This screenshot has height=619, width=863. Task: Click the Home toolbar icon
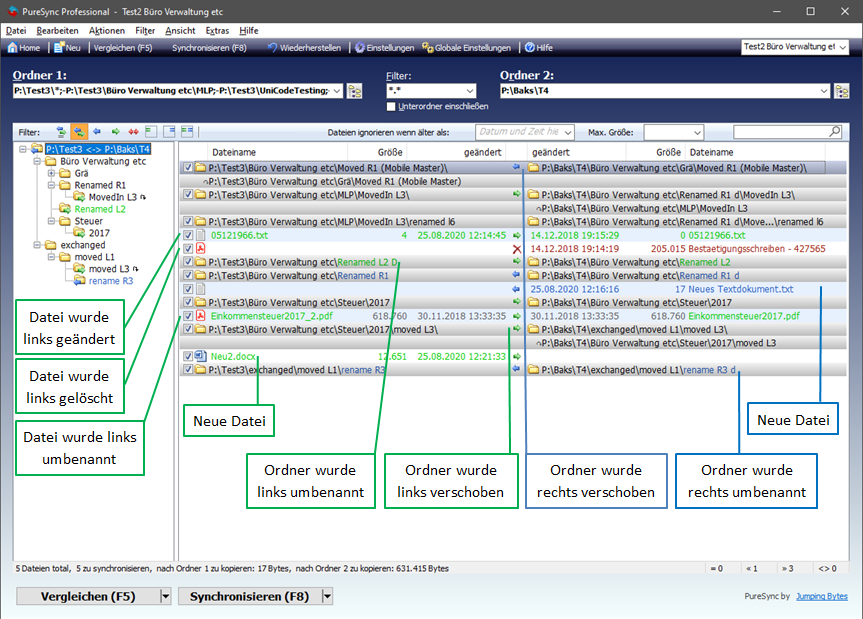coord(13,47)
